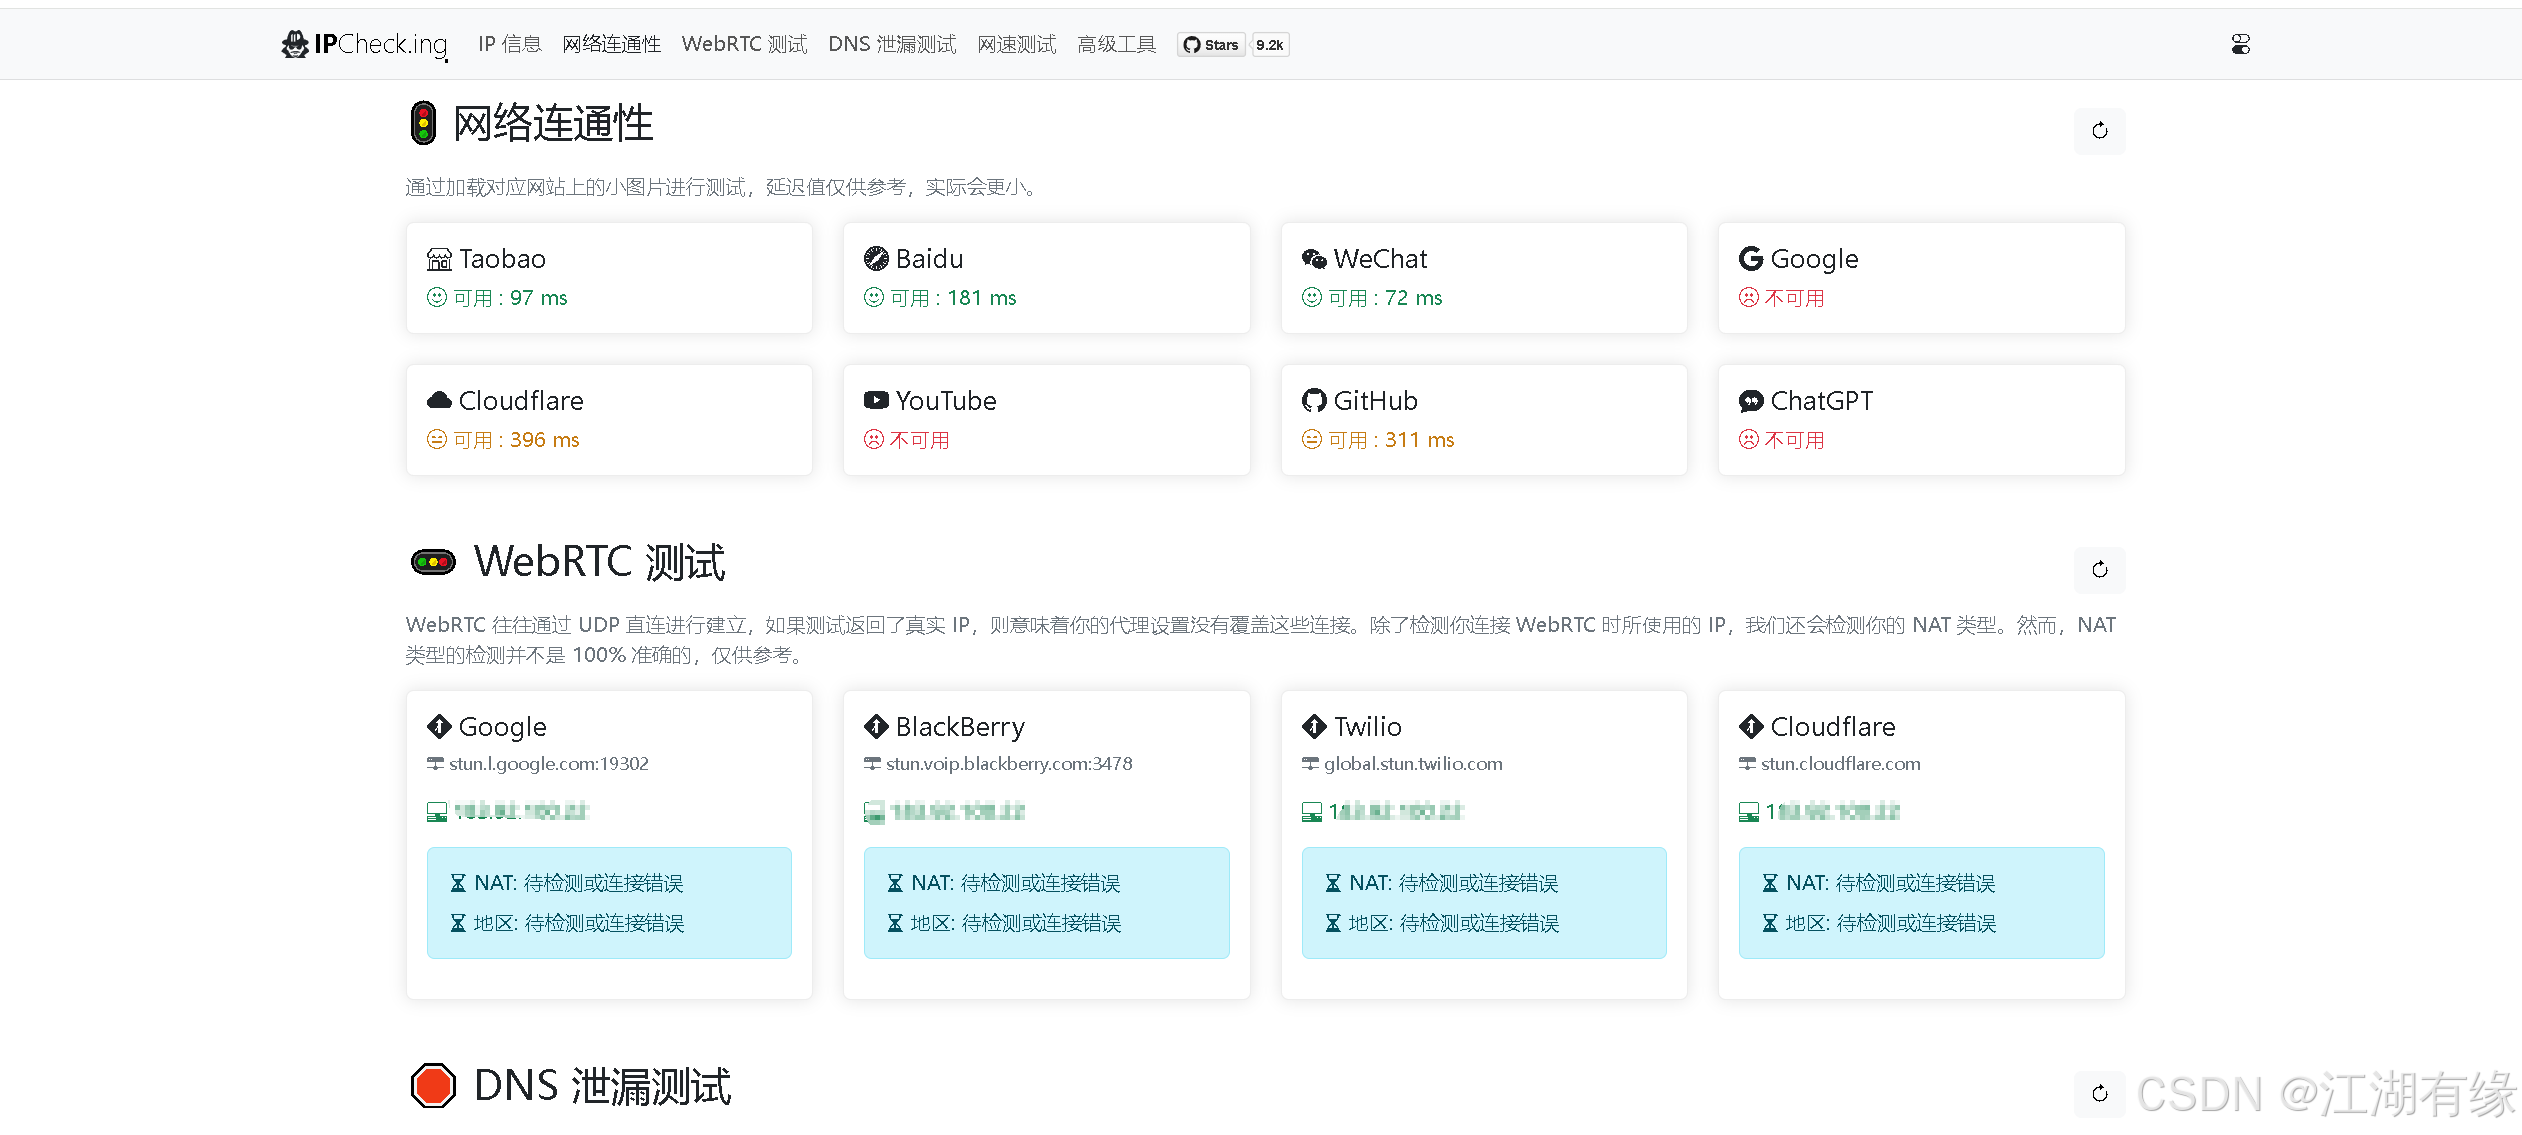Image resolution: width=2522 pixels, height=1135 pixels.
Task: Click the Taobao shop icon
Action: [439, 260]
